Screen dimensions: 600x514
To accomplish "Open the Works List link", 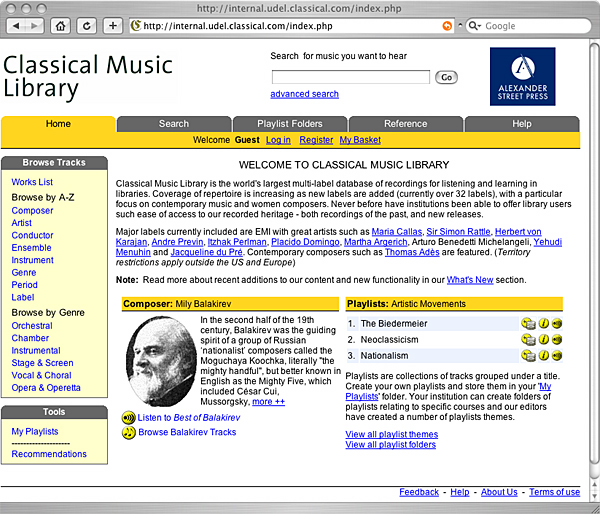I will click(x=32, y=182).
